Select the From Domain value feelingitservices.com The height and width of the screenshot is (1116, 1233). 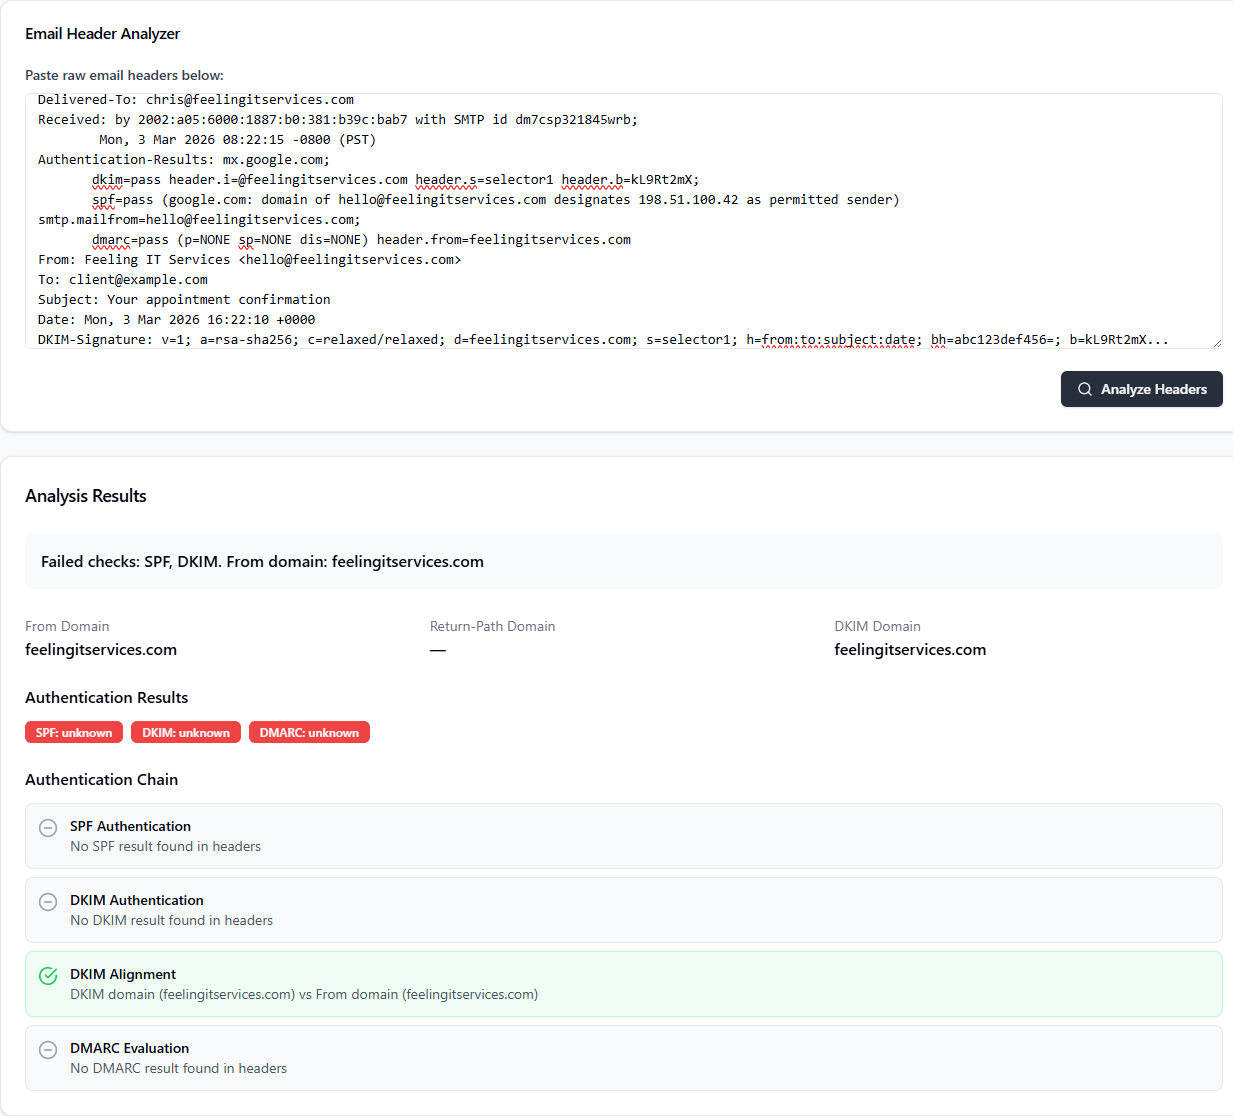coord(100,649)
